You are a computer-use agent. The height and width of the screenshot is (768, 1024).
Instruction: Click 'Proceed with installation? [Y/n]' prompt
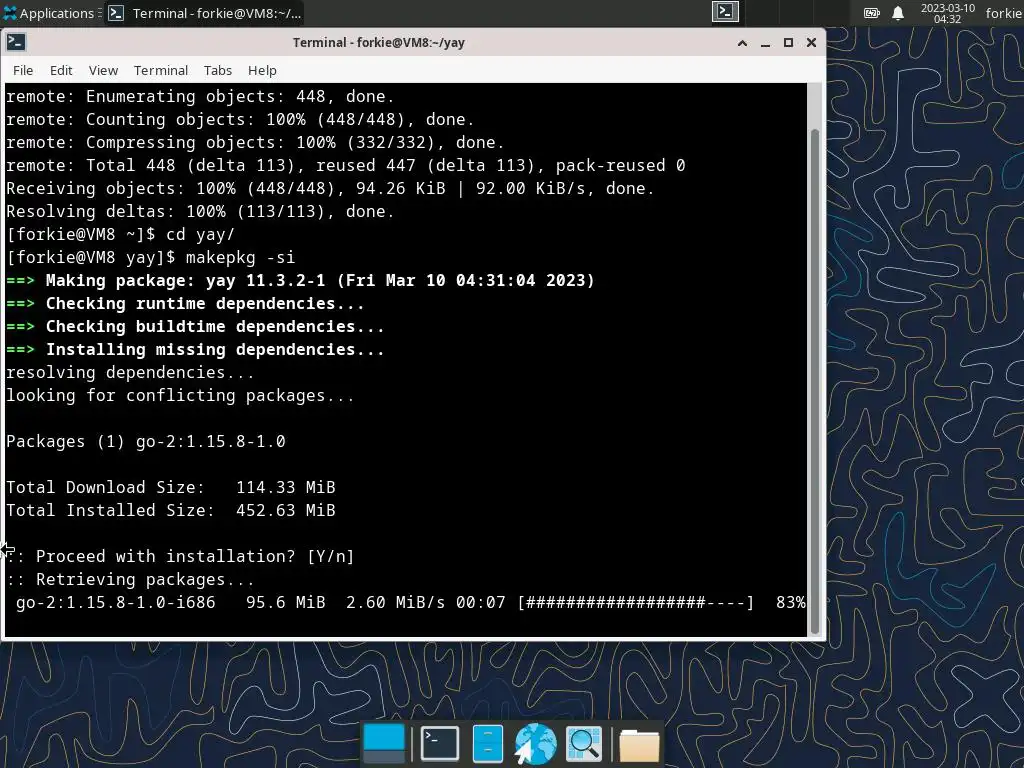click(195, 556)
